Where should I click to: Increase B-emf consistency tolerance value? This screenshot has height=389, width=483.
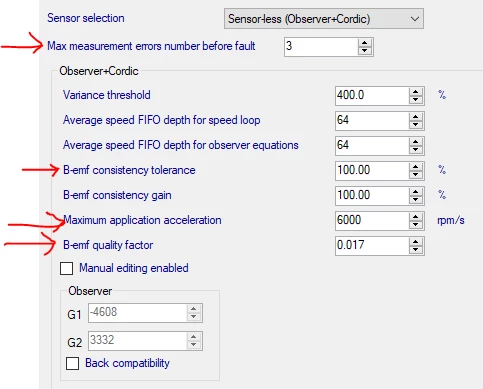point(416,167)
